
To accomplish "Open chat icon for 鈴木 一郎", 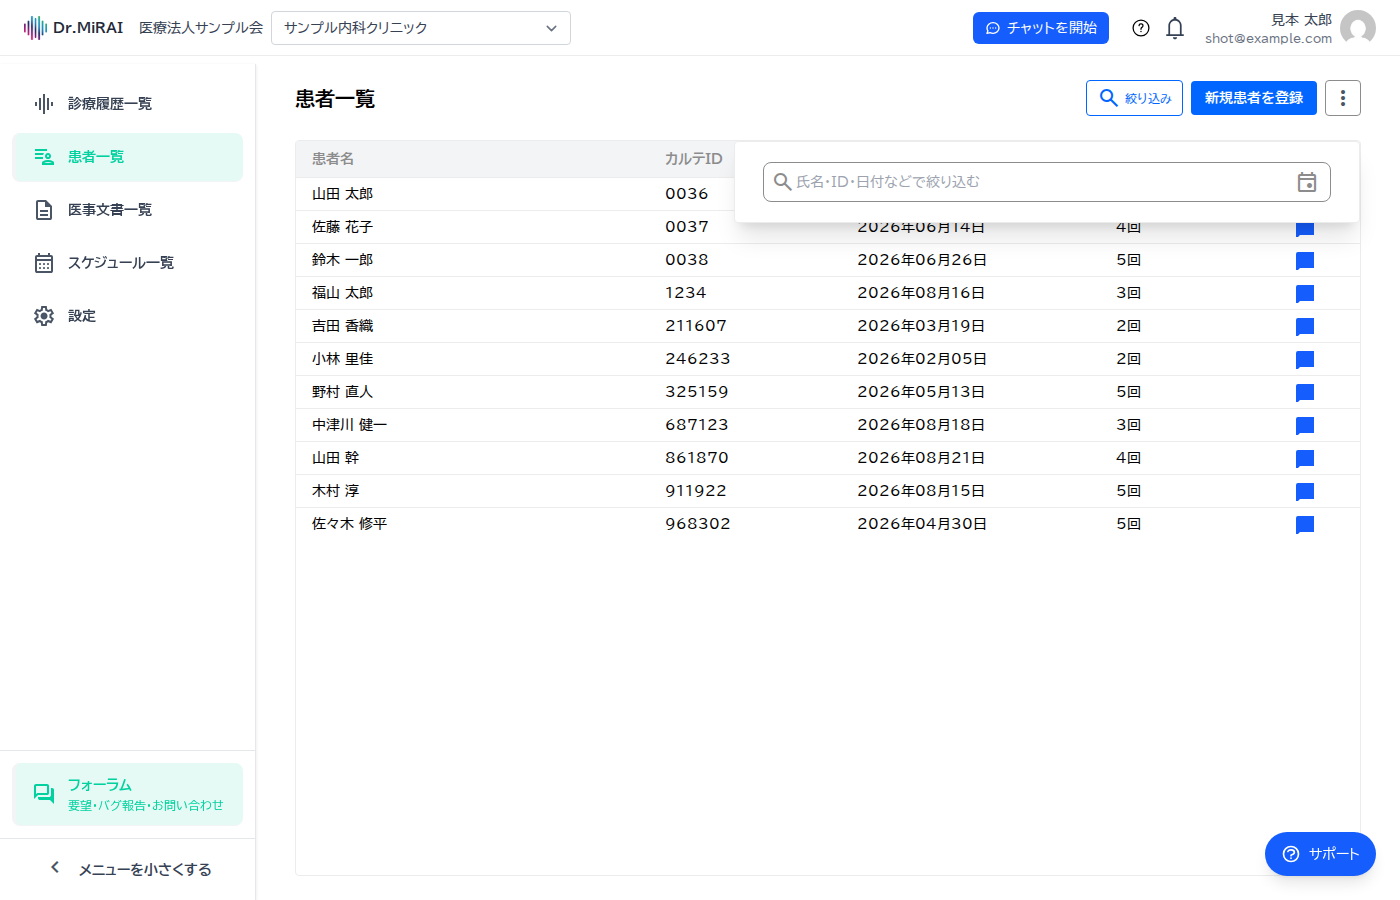I will click(1305, 261).
